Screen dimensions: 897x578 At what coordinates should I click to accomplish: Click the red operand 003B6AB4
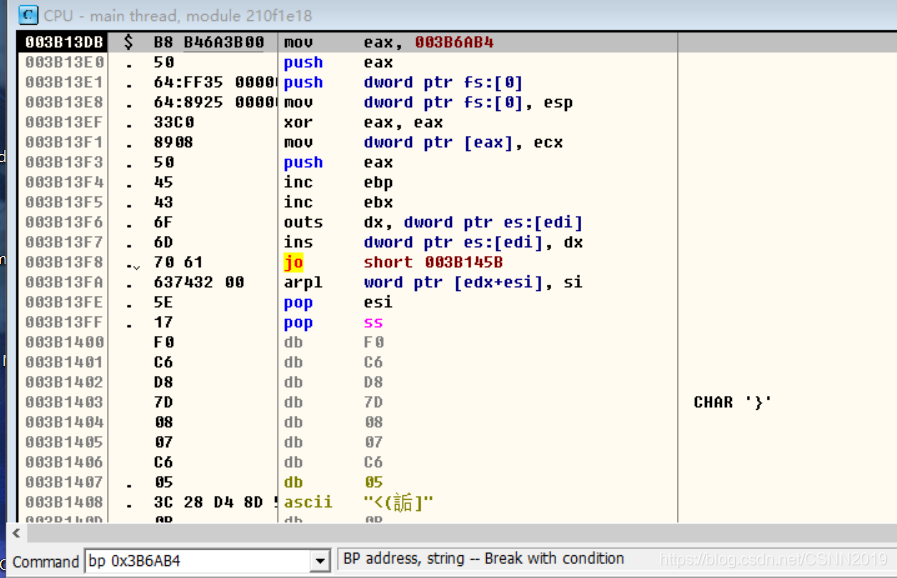tap(454, 42)
